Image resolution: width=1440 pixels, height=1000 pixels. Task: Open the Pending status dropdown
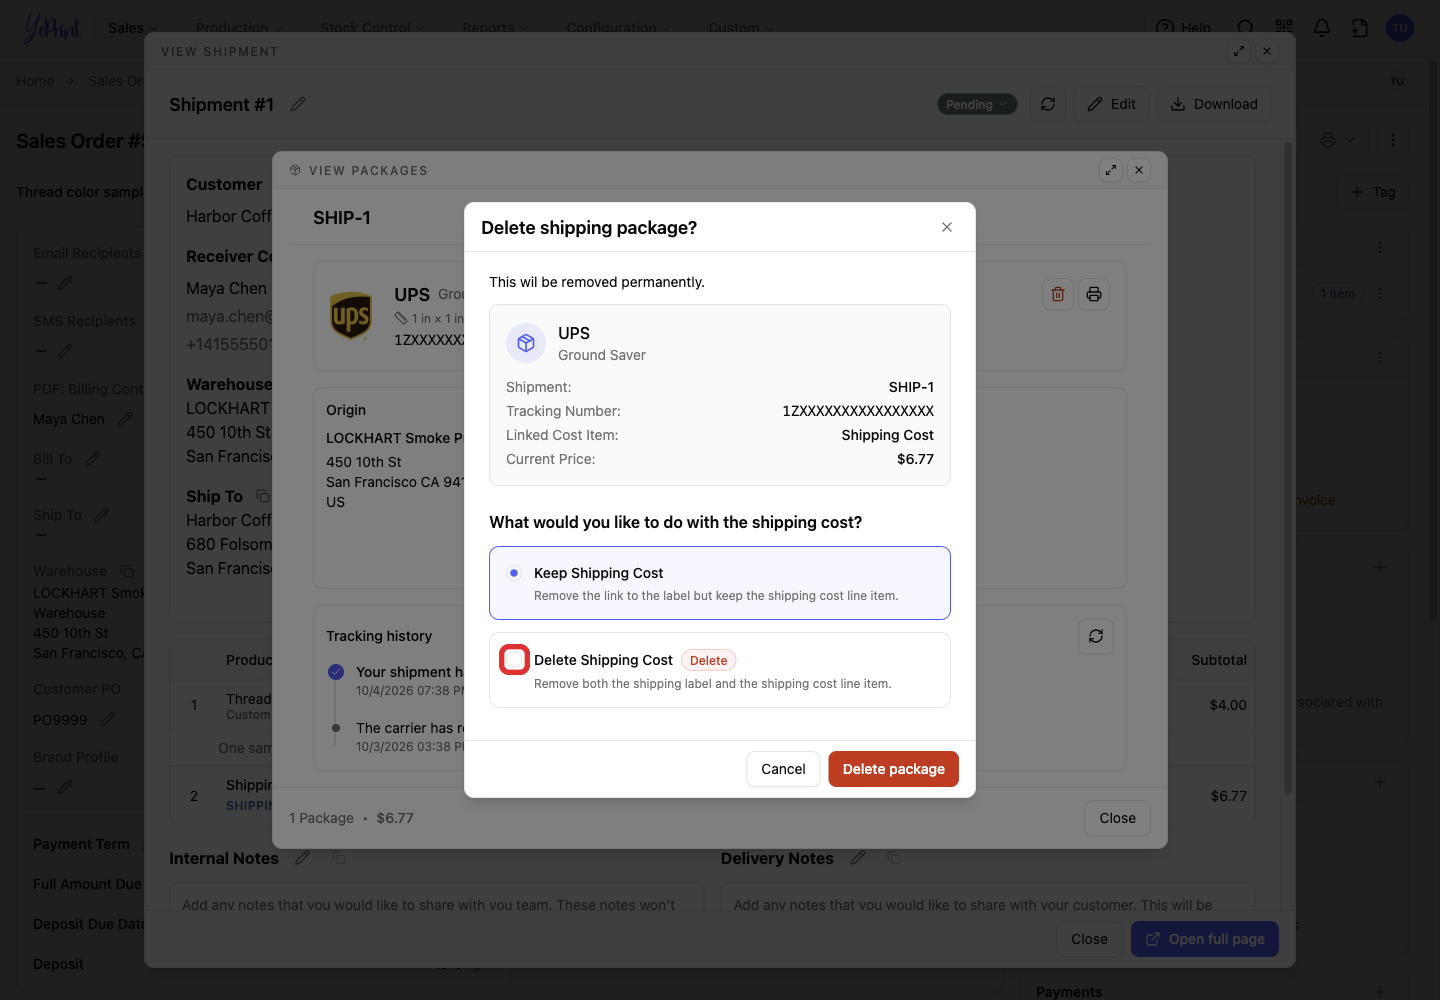[977, 104]
